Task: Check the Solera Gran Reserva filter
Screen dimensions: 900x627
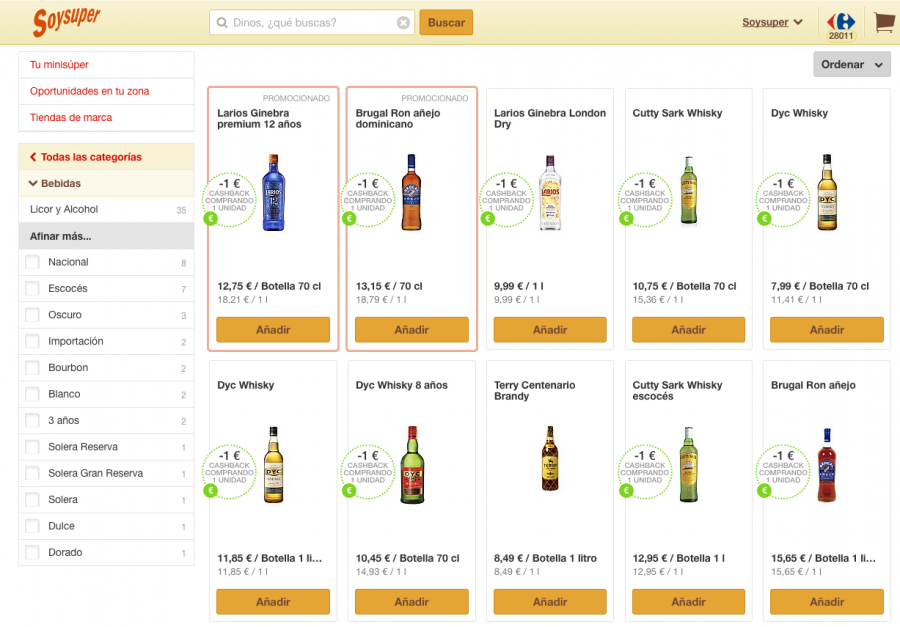Action: click(x=32, y=474)
